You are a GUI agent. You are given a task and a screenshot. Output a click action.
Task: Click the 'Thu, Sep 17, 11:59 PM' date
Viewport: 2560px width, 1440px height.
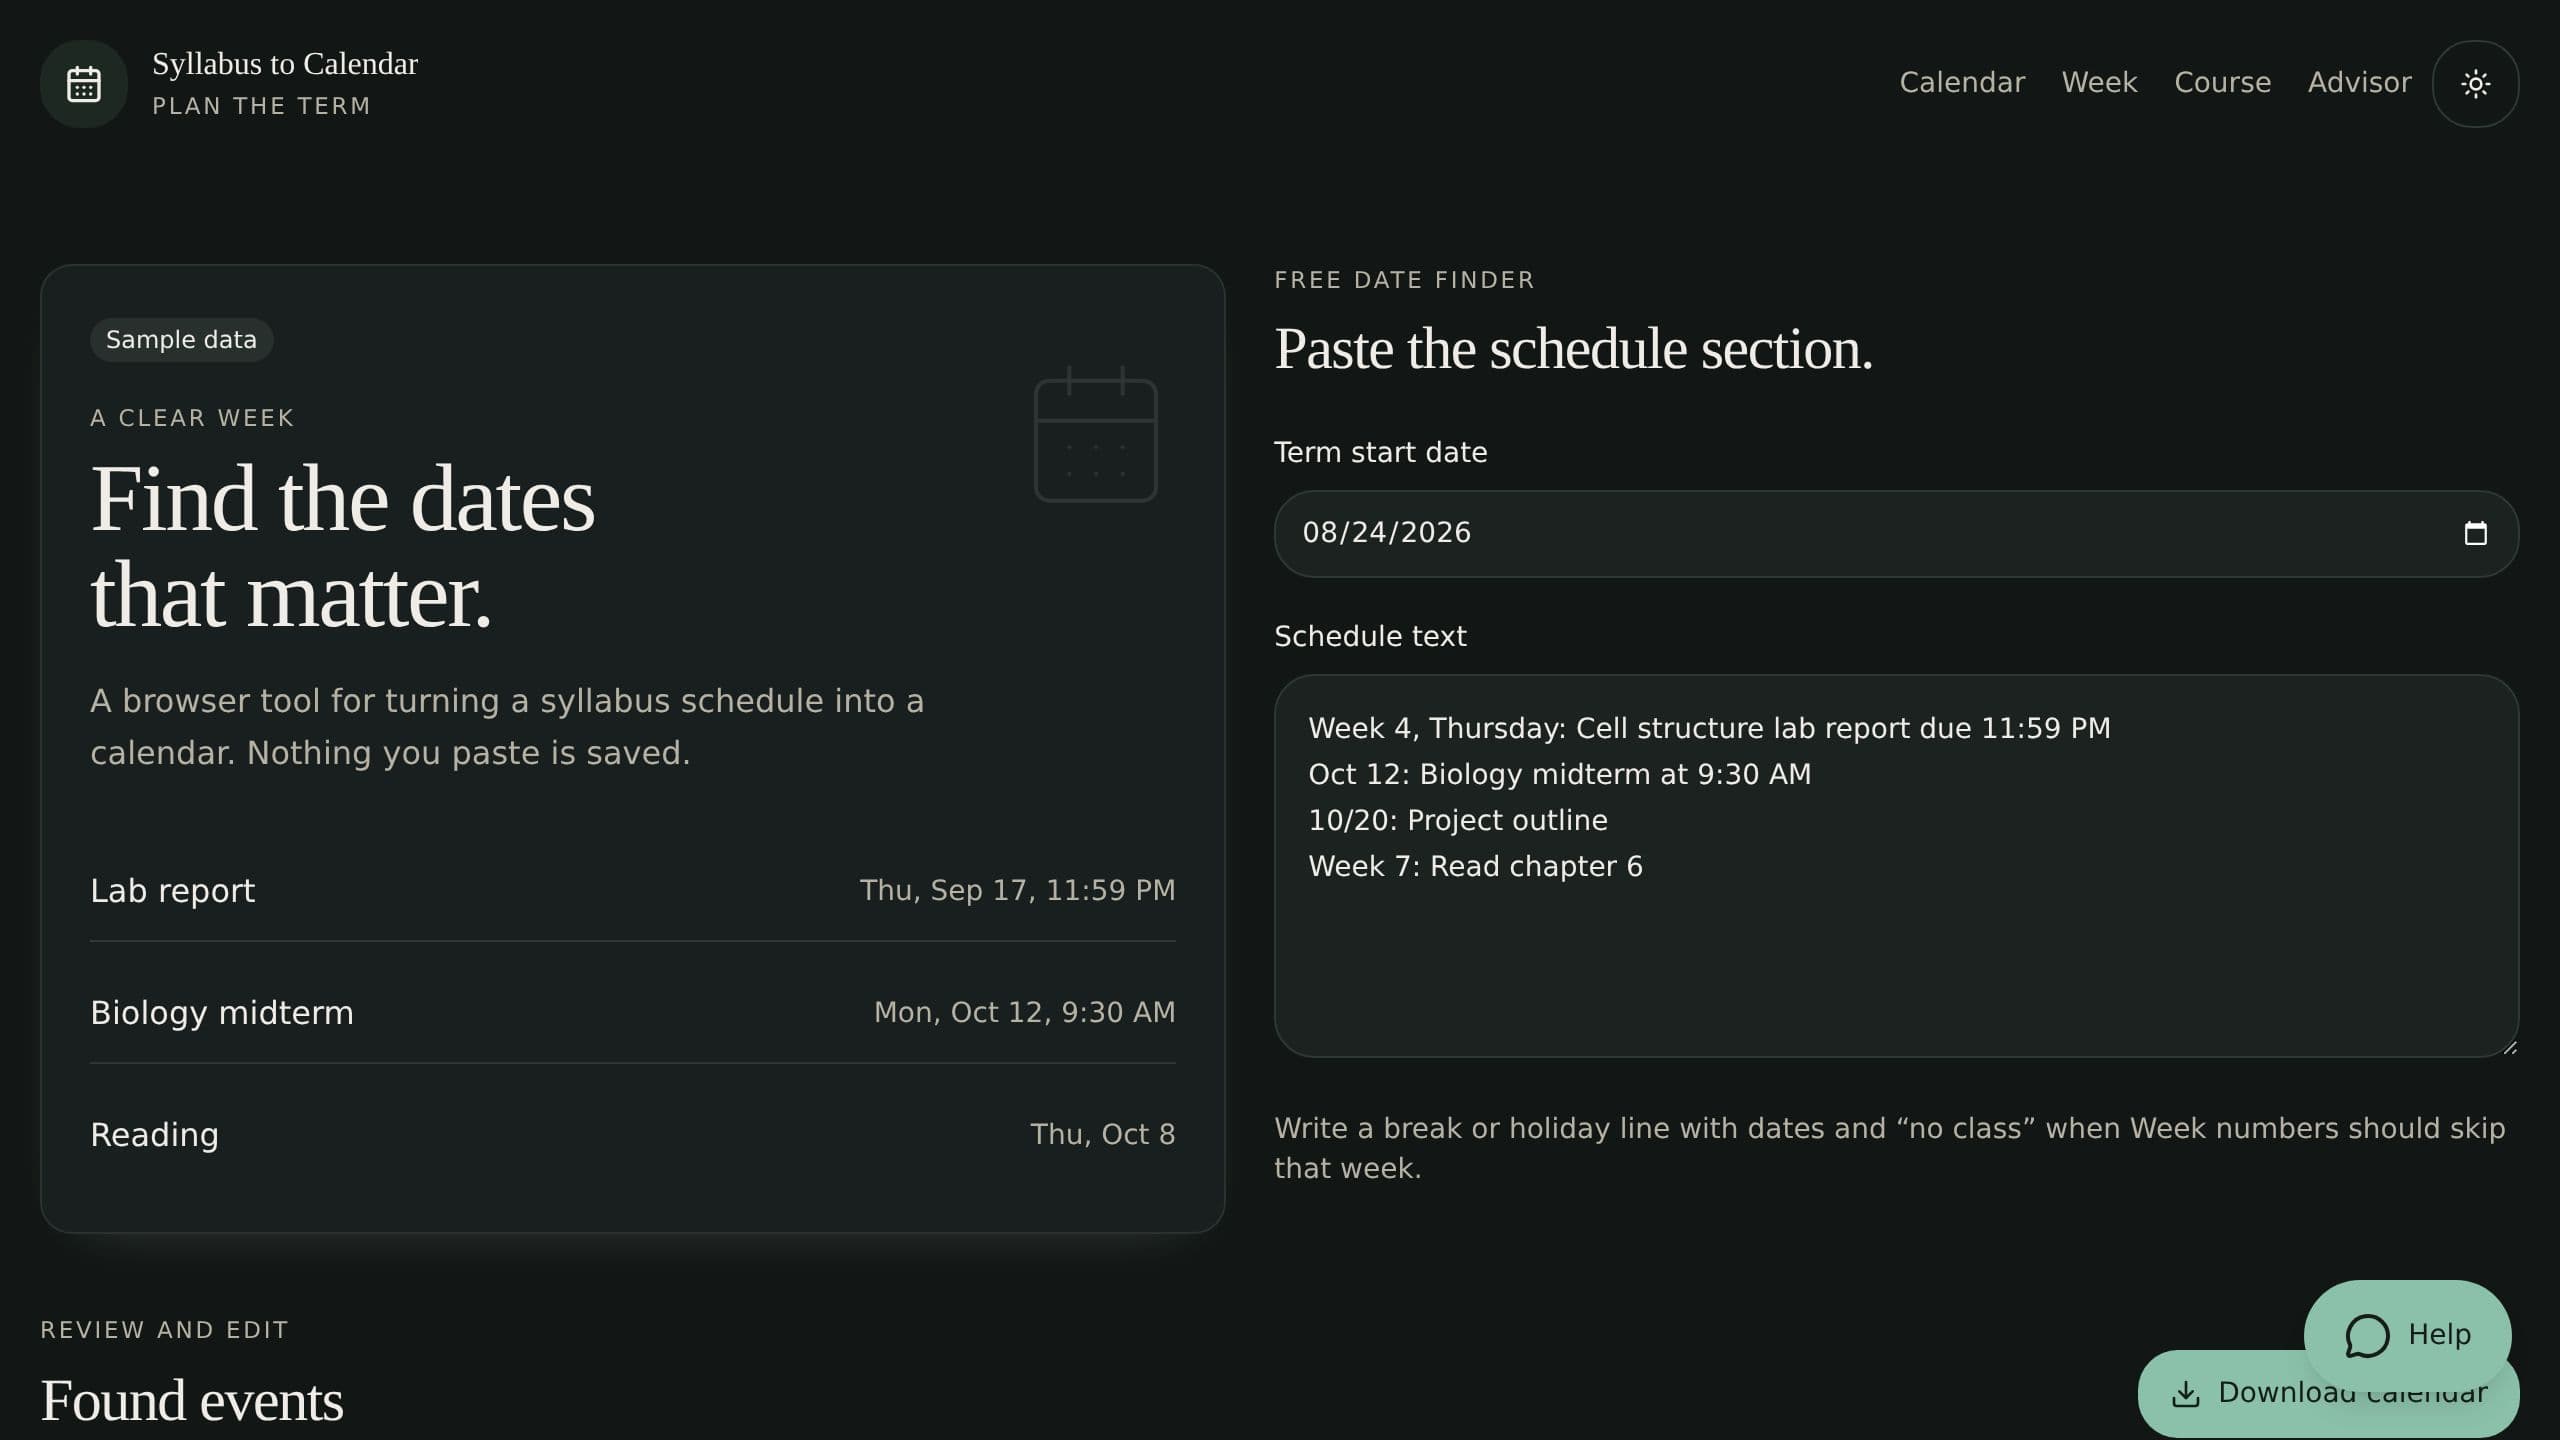pyautogui.click(x=1017, y=890)
